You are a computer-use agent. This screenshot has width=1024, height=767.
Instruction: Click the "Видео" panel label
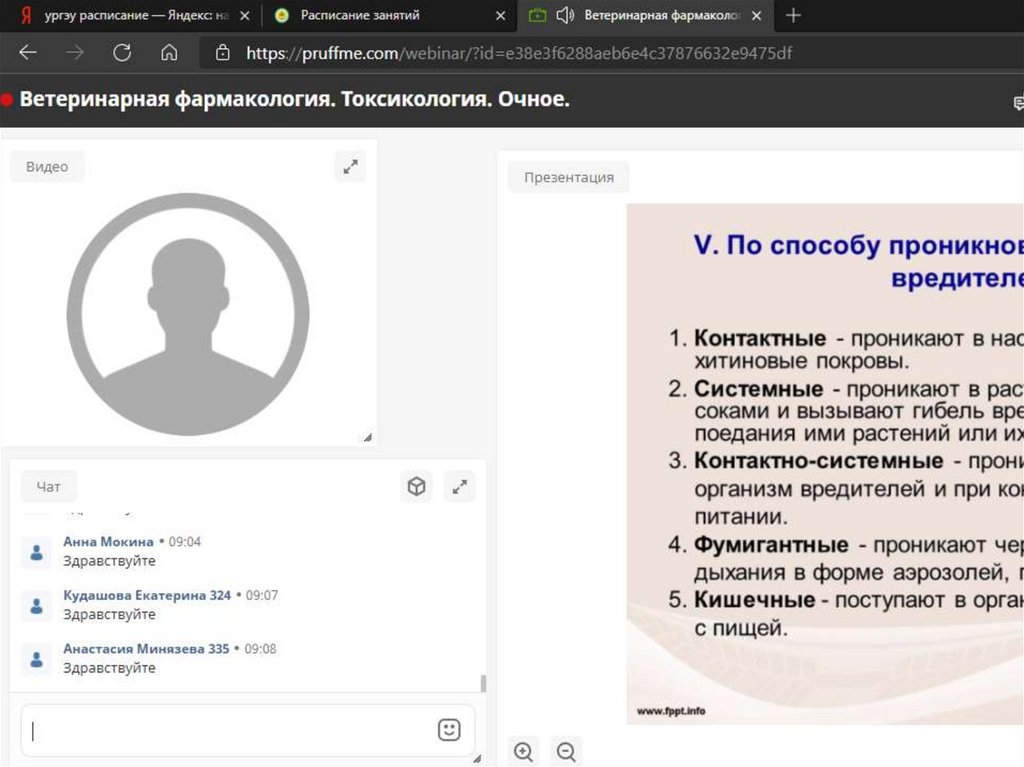(x=47, y=167)
